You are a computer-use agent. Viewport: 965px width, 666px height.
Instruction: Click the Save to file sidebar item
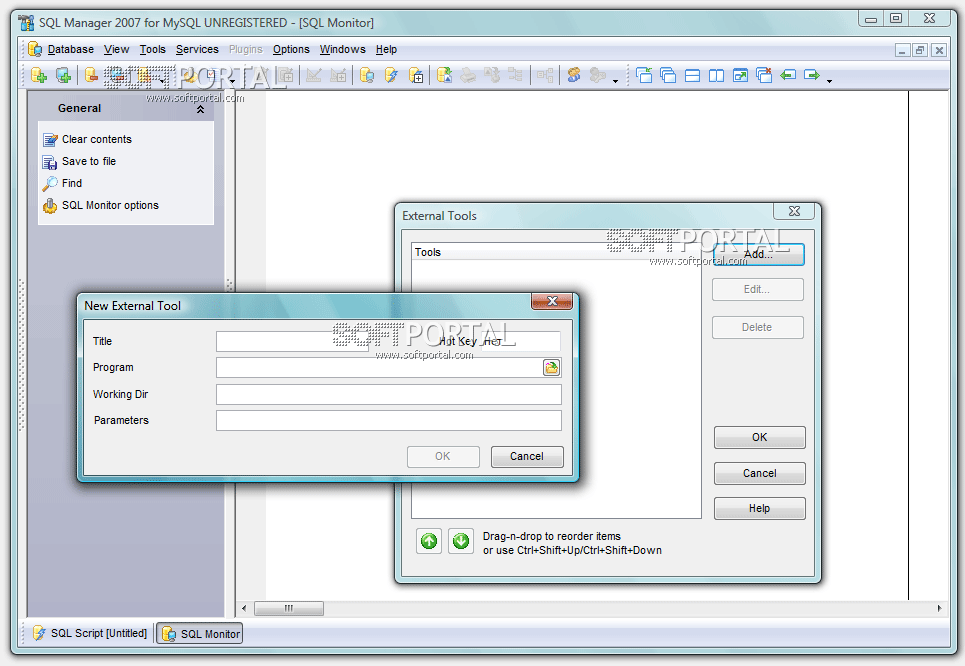[79, 162]
